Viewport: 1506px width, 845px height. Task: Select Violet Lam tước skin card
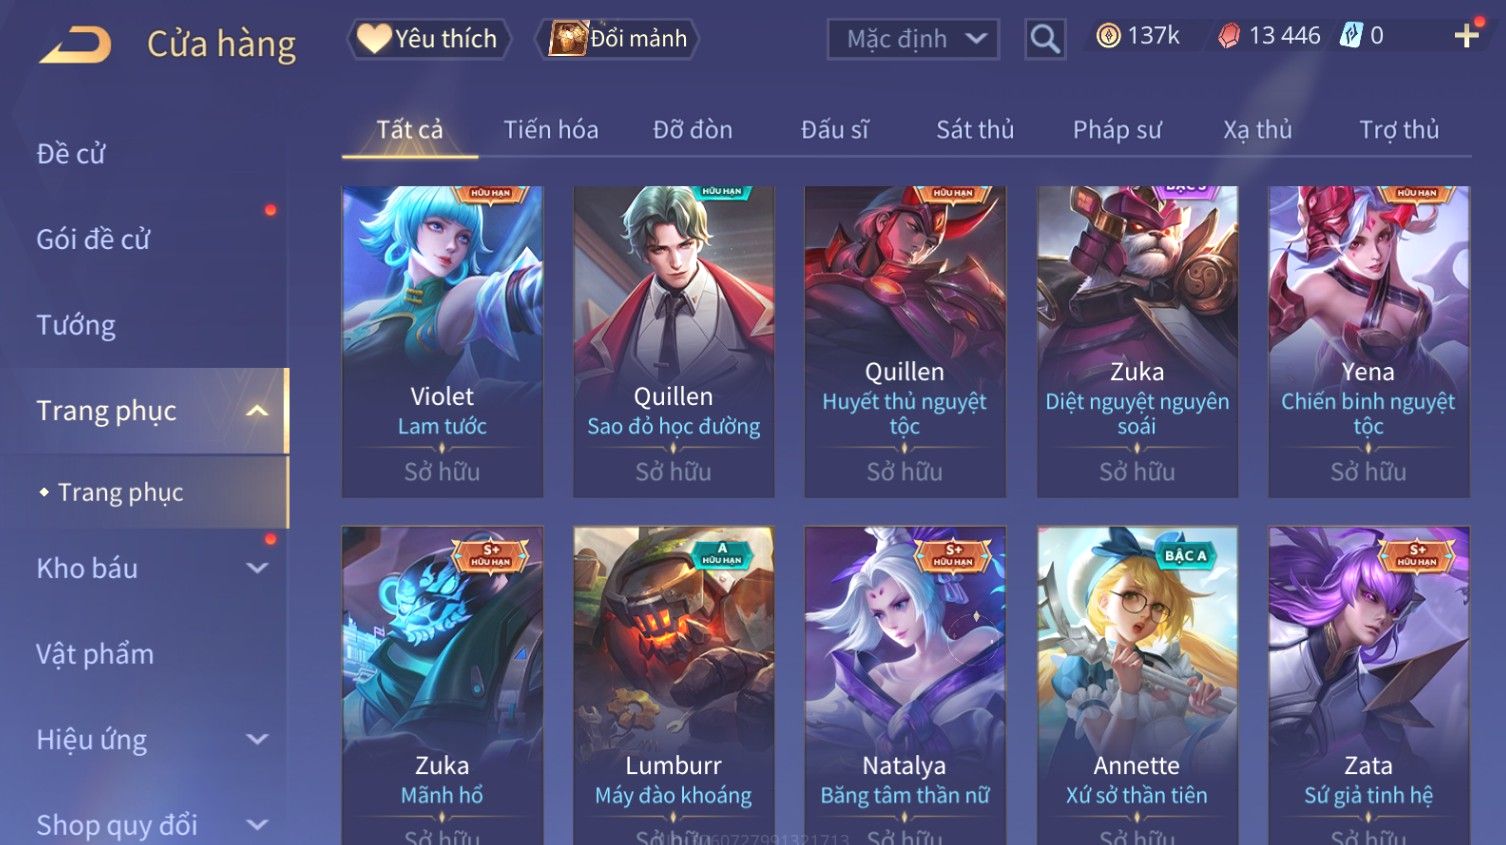(442, 341)
